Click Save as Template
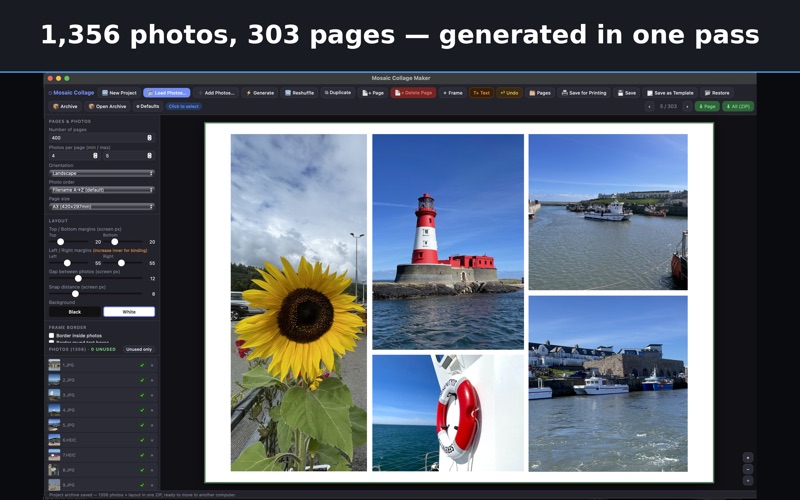The image size is (800, 500). (x=670, y=93)
